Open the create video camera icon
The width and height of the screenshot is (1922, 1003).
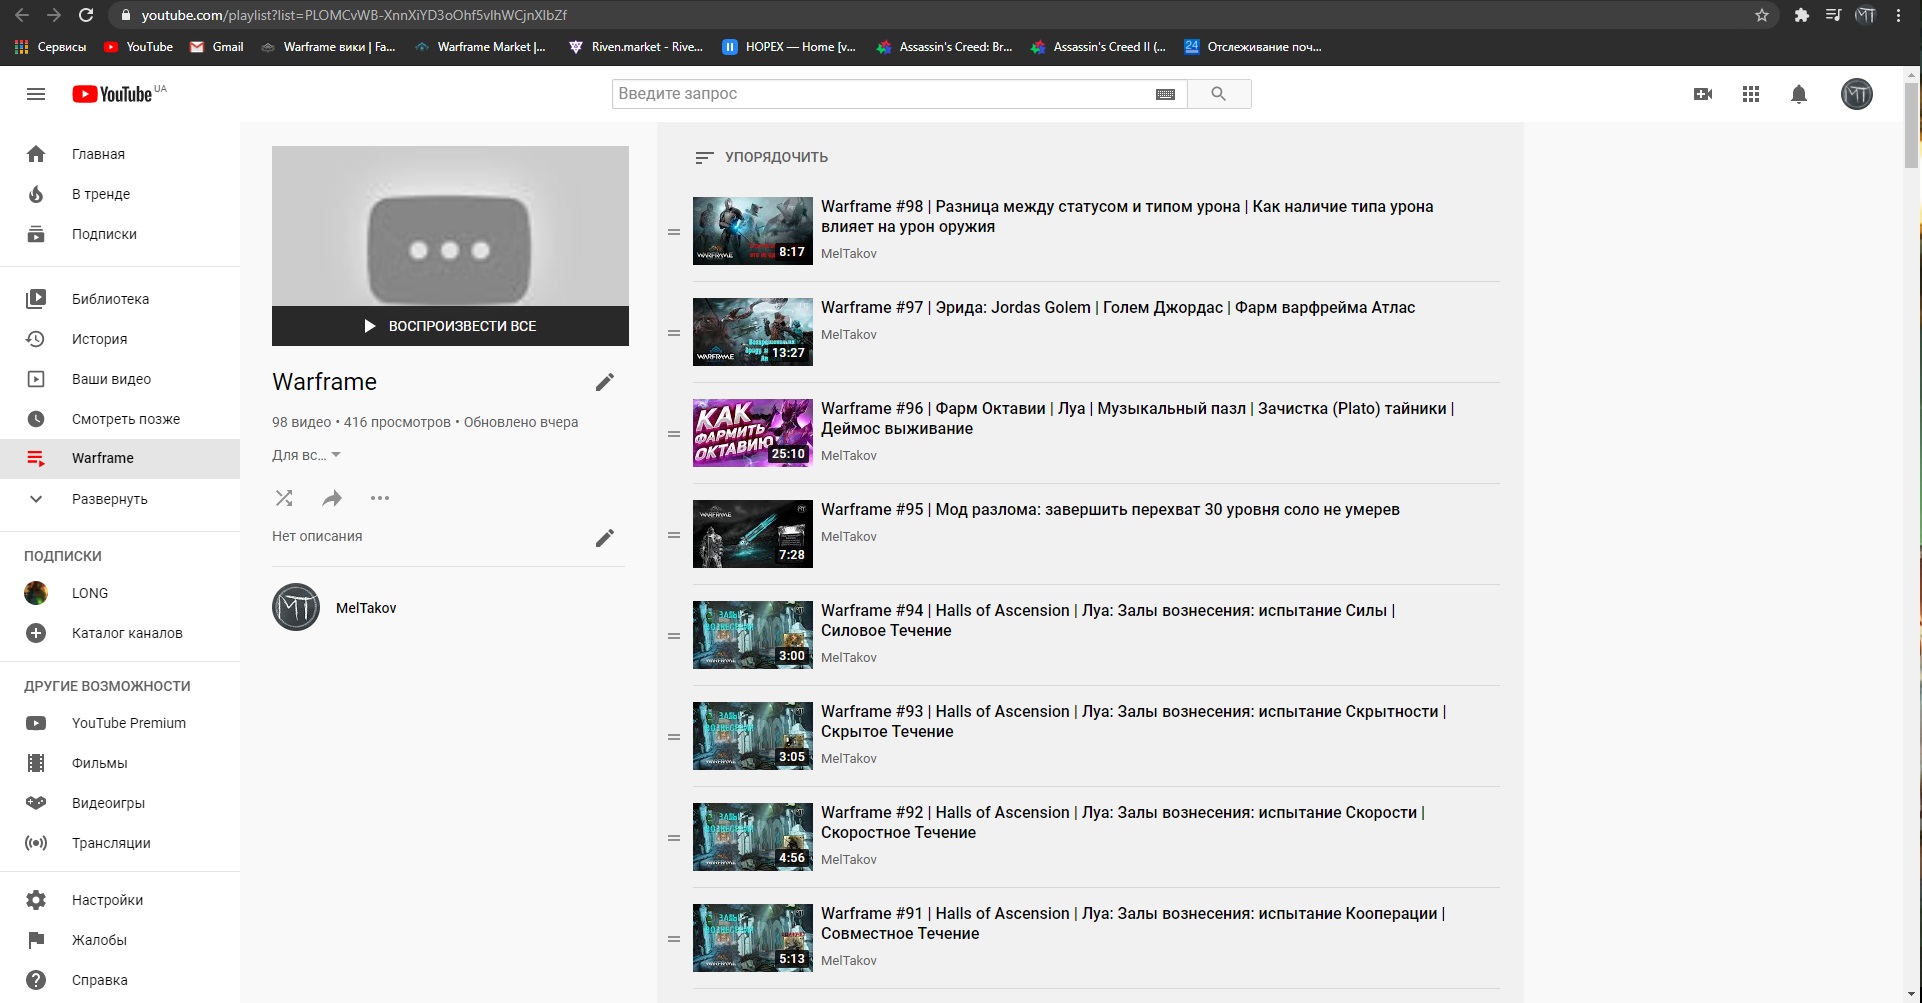(x=1703, y=94)
